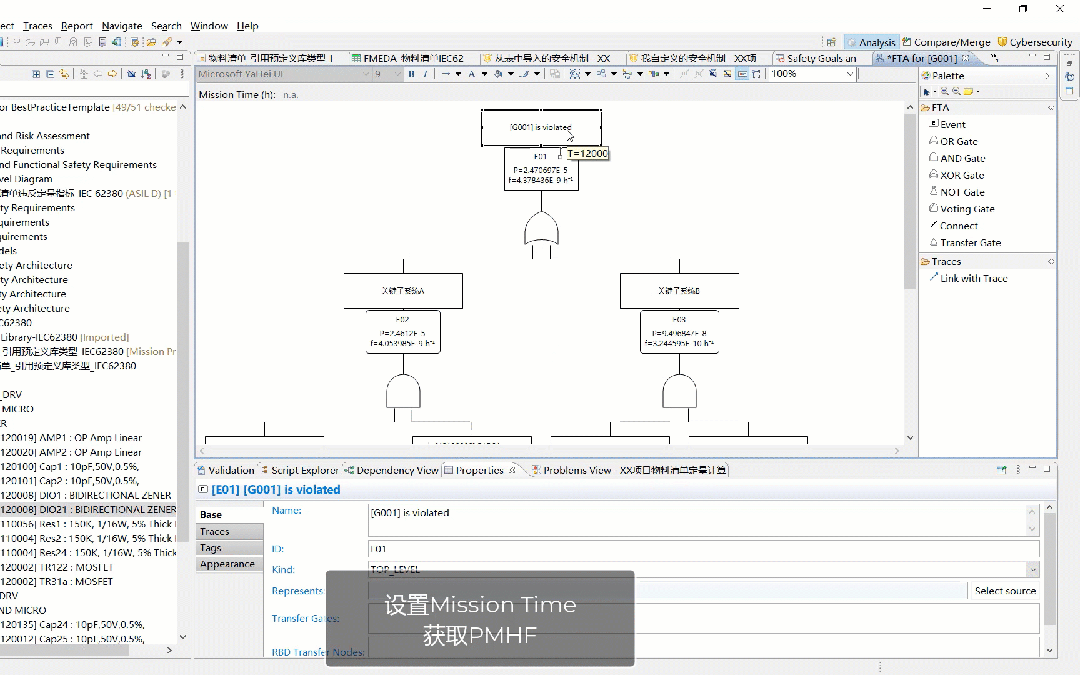The image size is (1080, 675).
Task: Click the font color A icon
Action: pos(472,74)
